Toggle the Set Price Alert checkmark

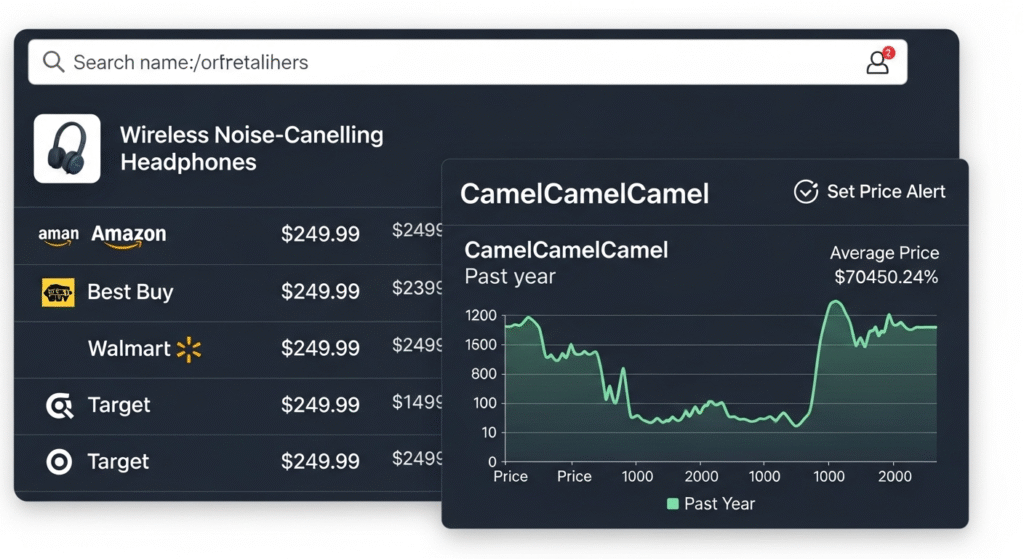pyautogui.click(x=806, y=192)
